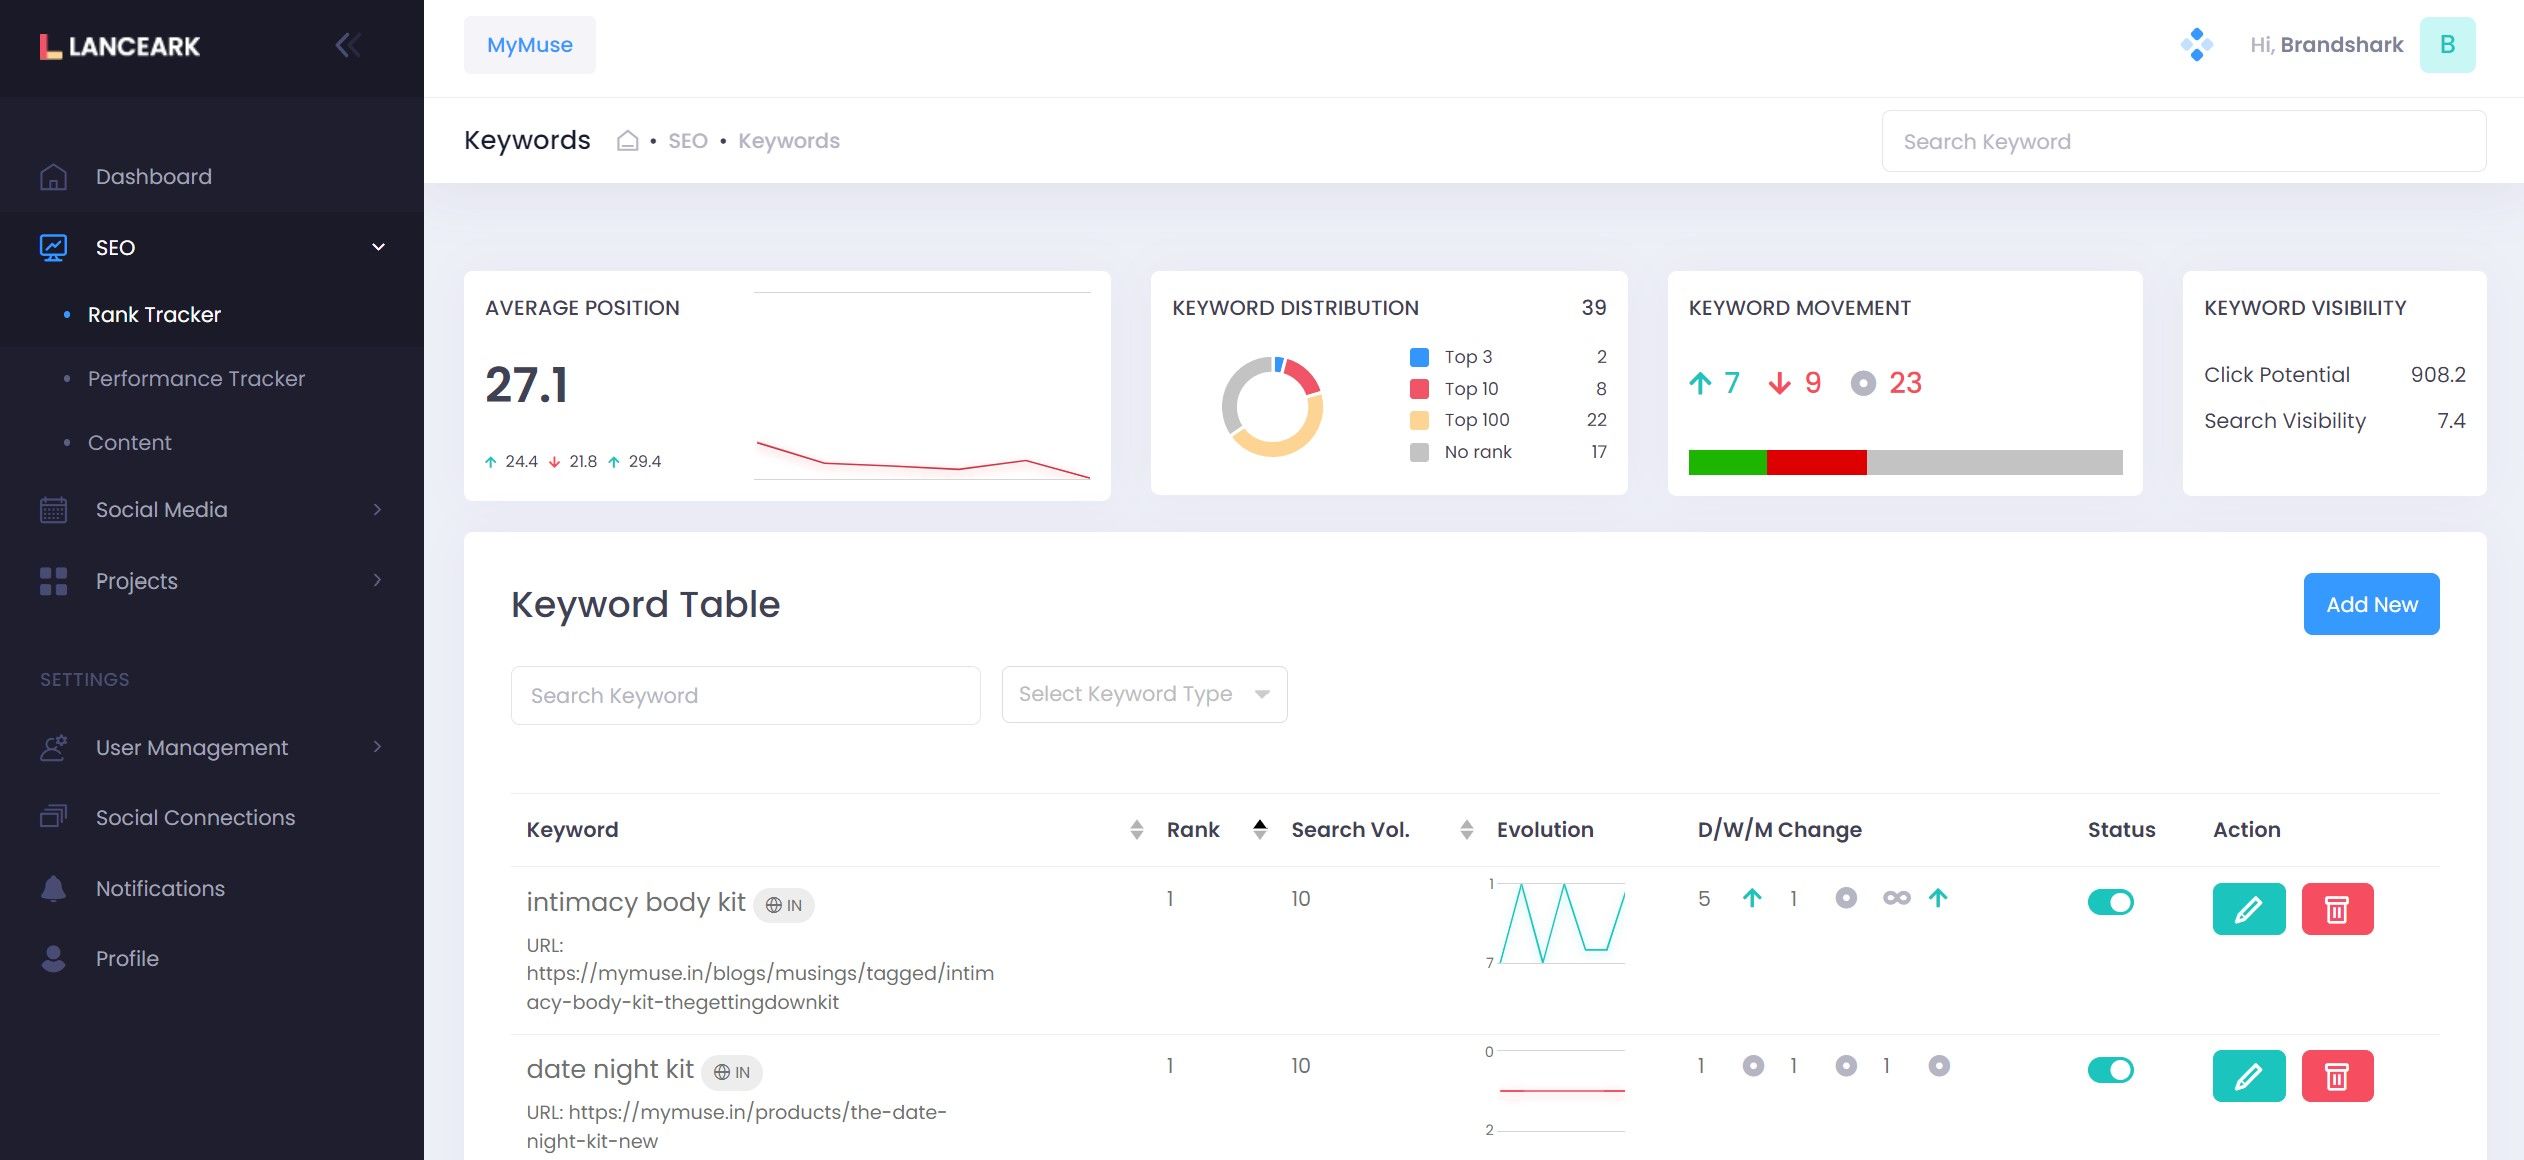Sort table by Keyword column arrows

[x=1136, y=830]
